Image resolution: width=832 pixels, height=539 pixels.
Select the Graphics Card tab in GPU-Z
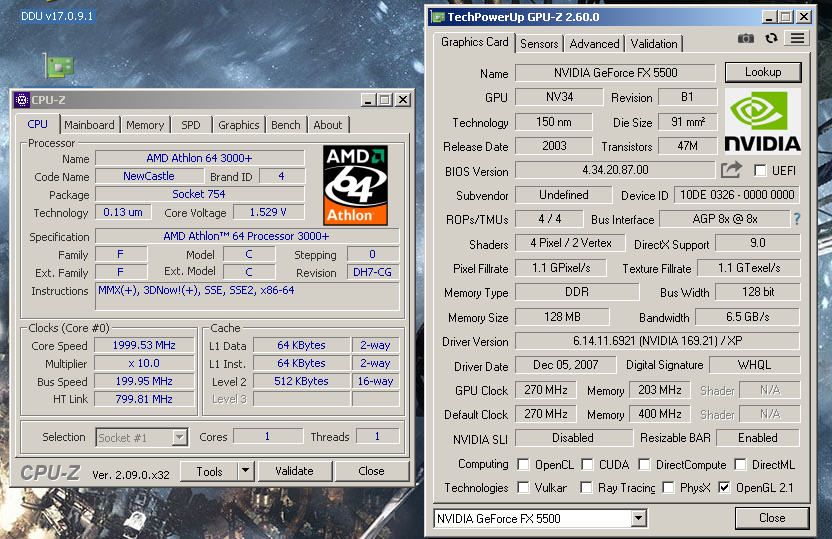point(474,42)
